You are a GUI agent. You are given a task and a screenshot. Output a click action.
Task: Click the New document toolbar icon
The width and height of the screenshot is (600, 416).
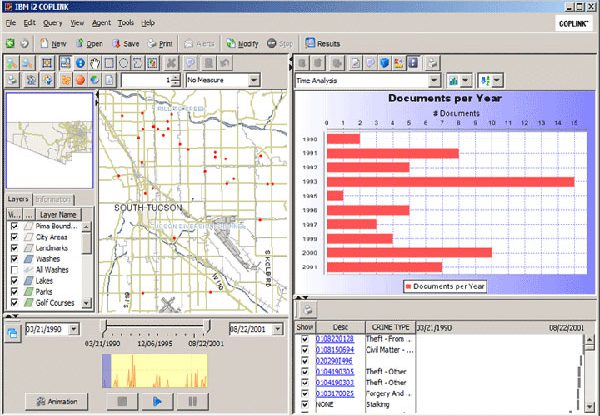click(53, 44)
